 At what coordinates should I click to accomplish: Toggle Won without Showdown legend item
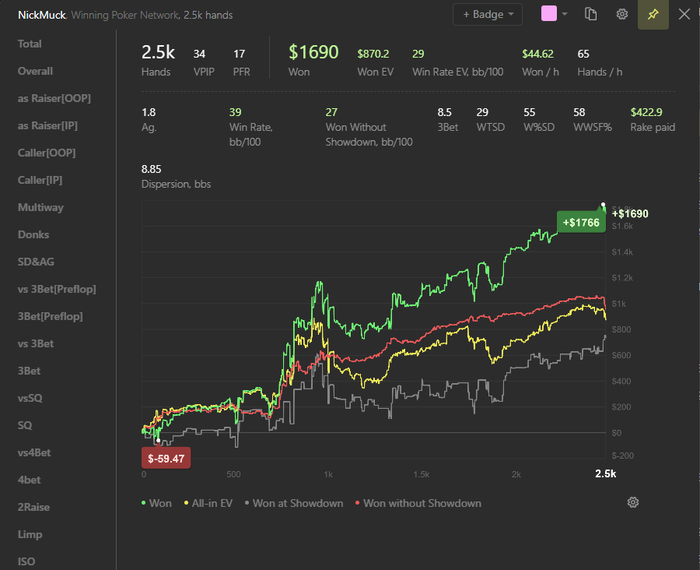pos(416,503)
